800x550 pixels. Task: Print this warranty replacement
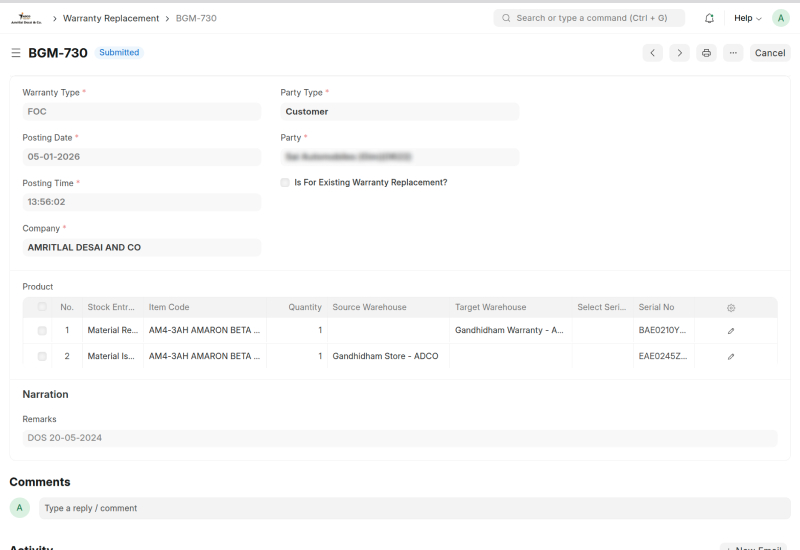point(706,53)
